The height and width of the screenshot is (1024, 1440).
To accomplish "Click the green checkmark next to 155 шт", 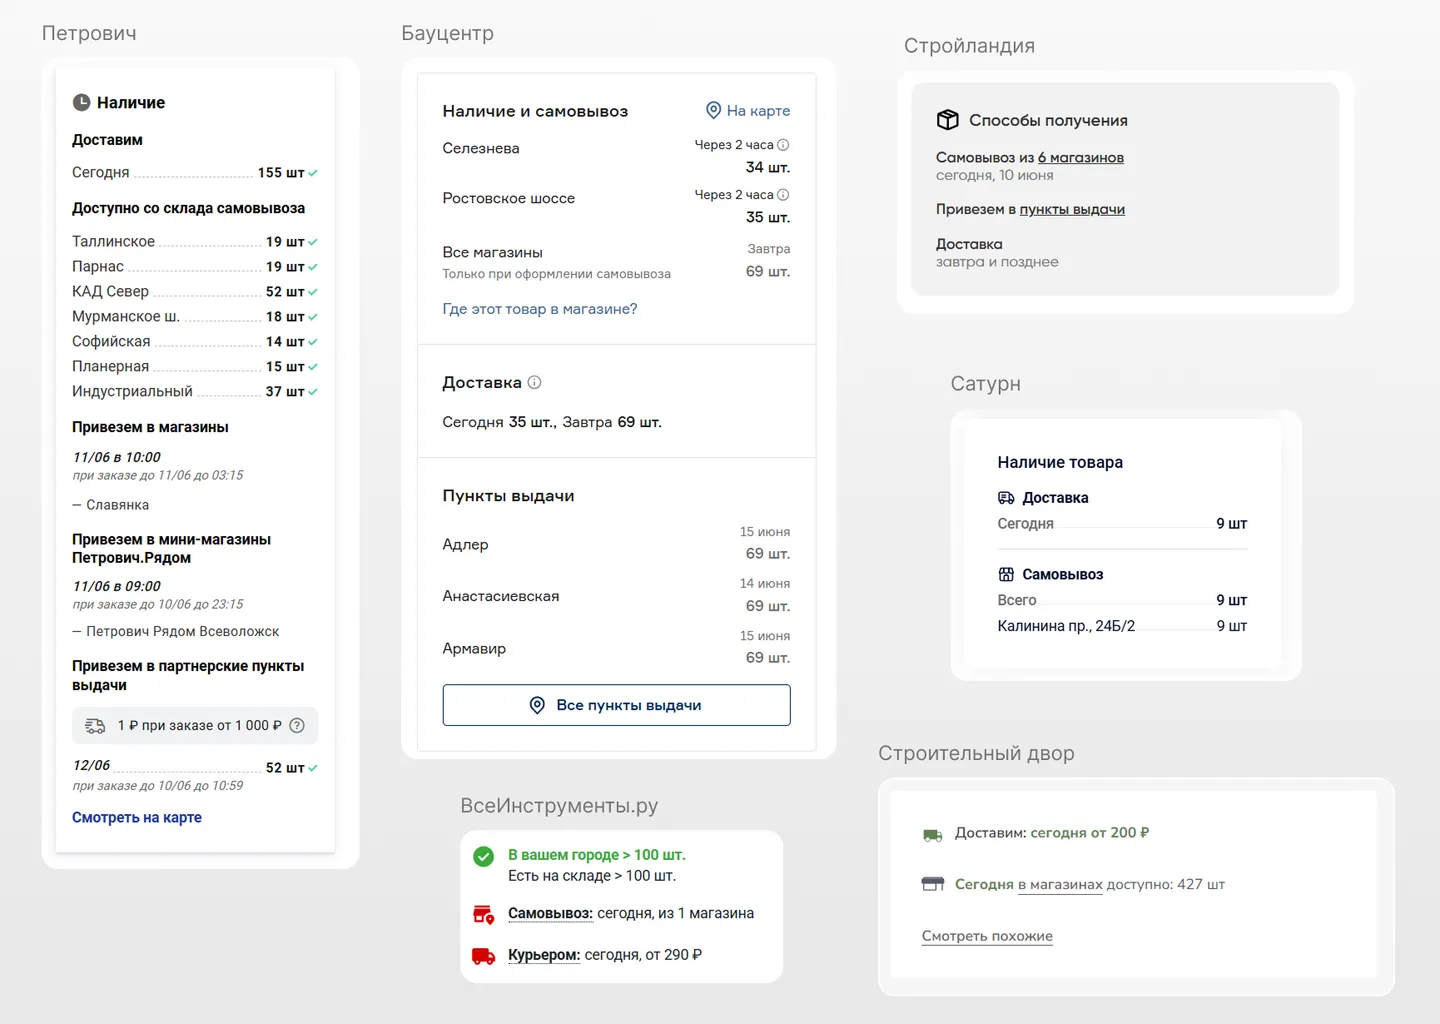I will (x=313, y=173).
